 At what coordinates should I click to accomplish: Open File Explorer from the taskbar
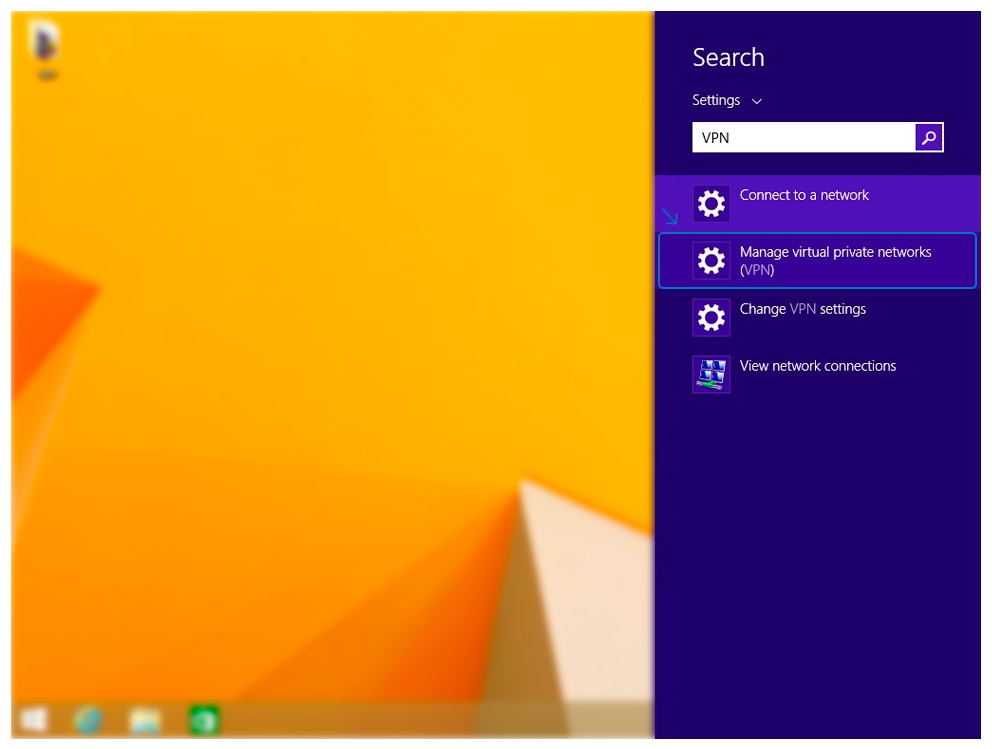(x=145, y=721)
